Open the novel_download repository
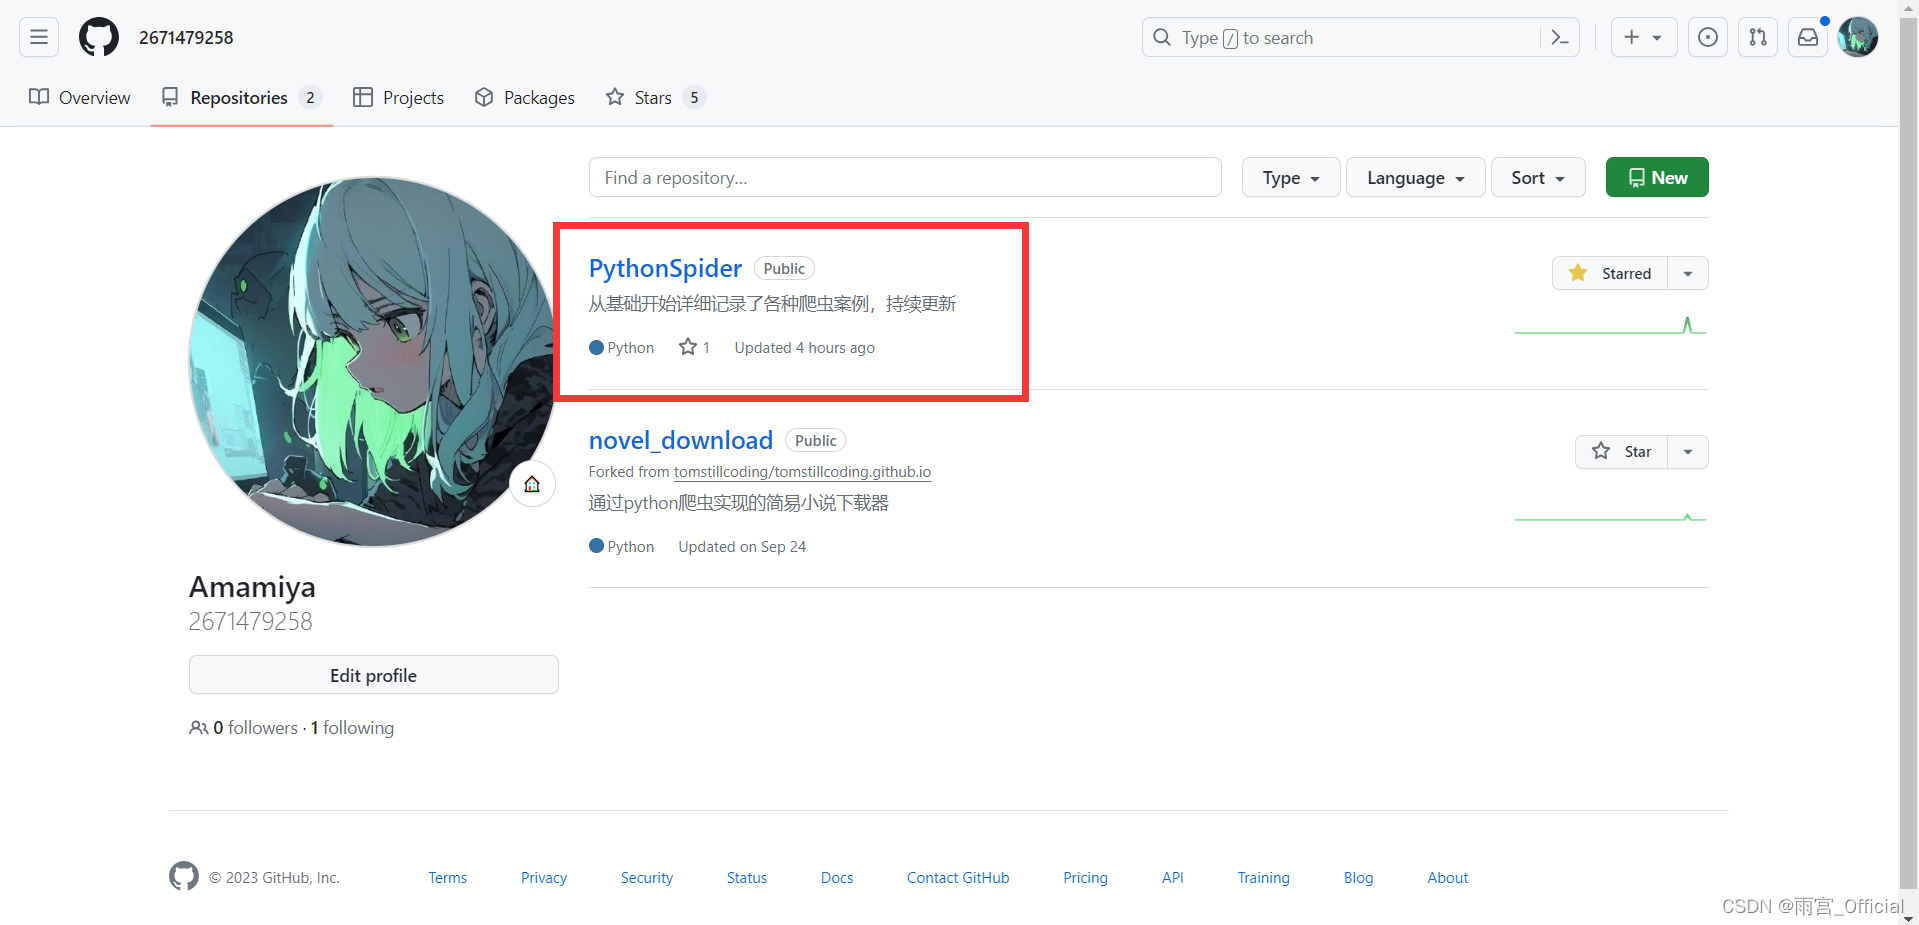 click(x=681, y=440)
